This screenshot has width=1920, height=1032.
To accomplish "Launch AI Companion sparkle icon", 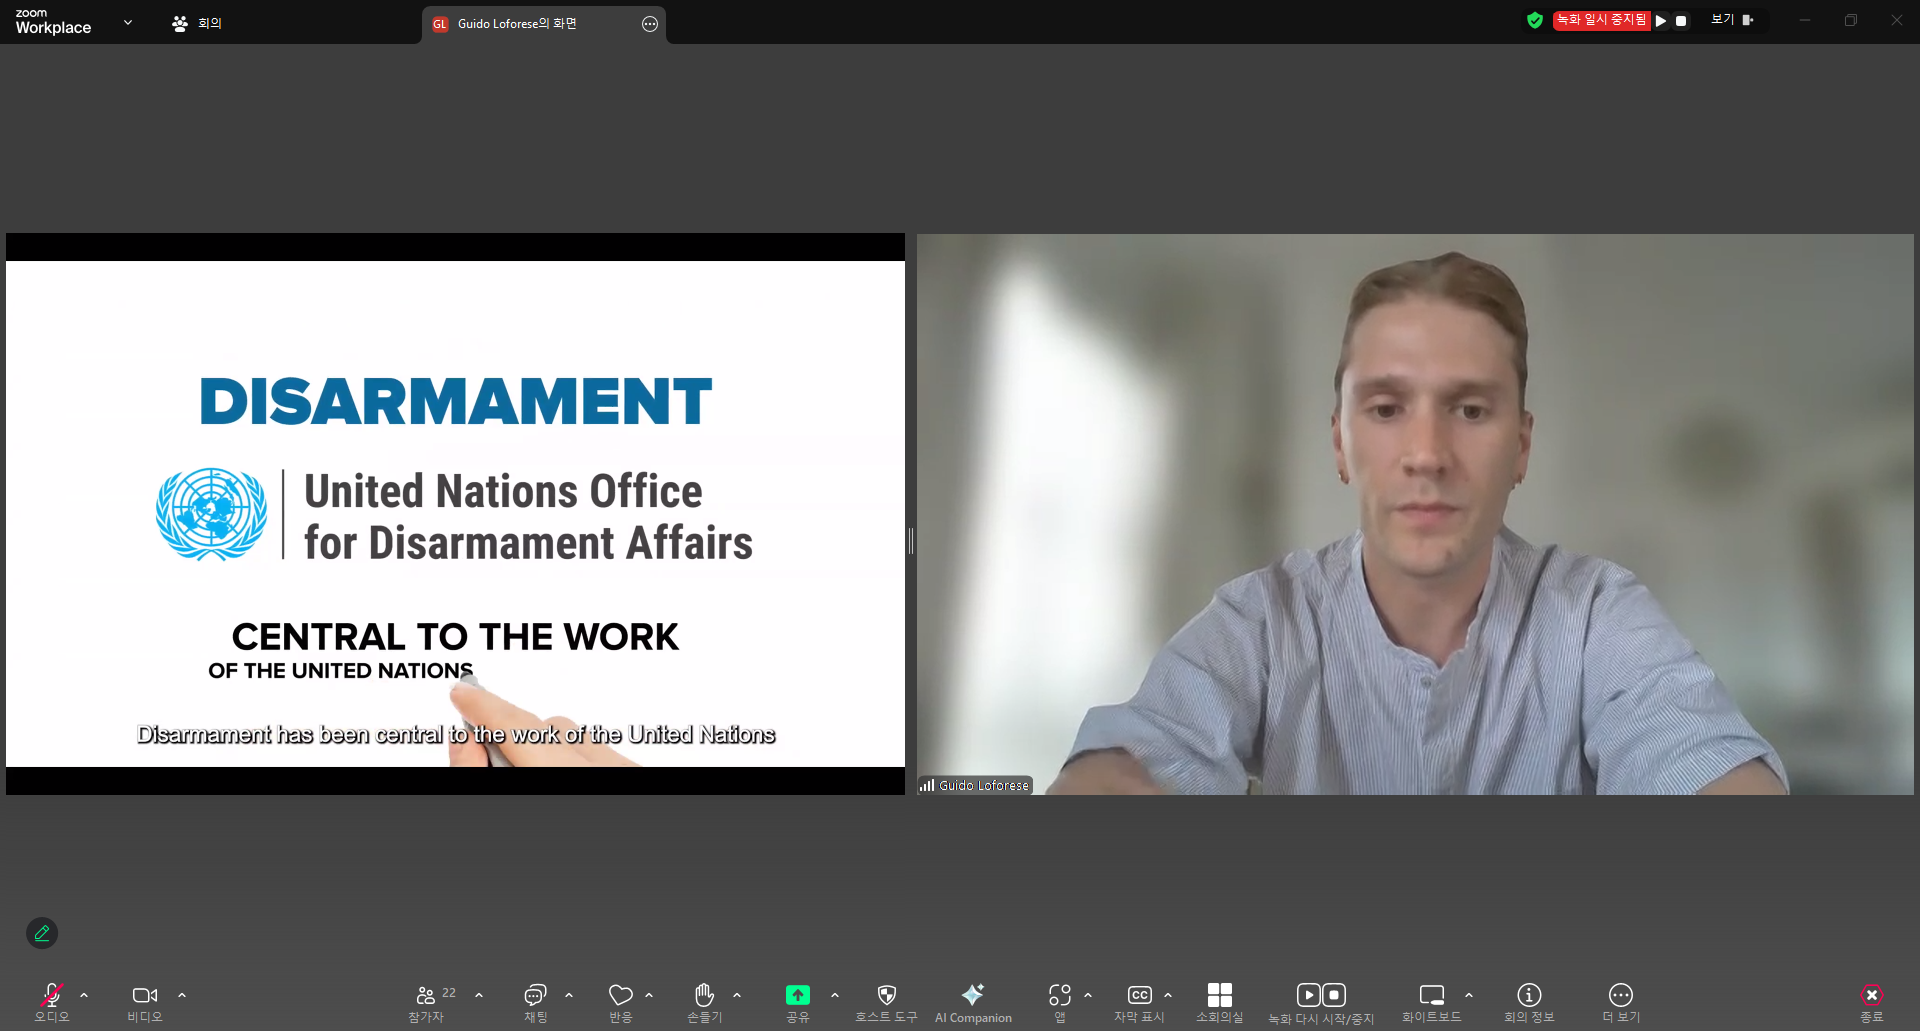I will point(973,1002).
